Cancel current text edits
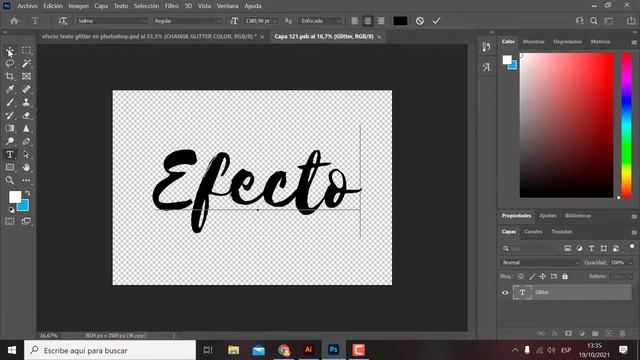Viewport: 640px width, 360px height. point(420,21)
